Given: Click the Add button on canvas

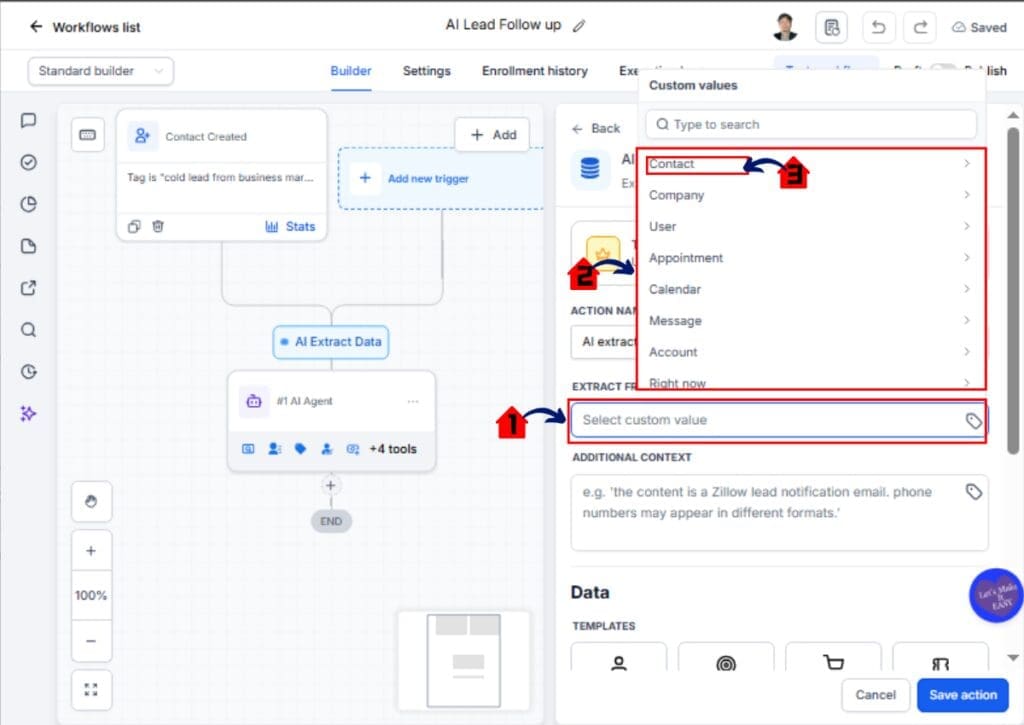Looking at the screenshot, I should [x=493, y=135].
